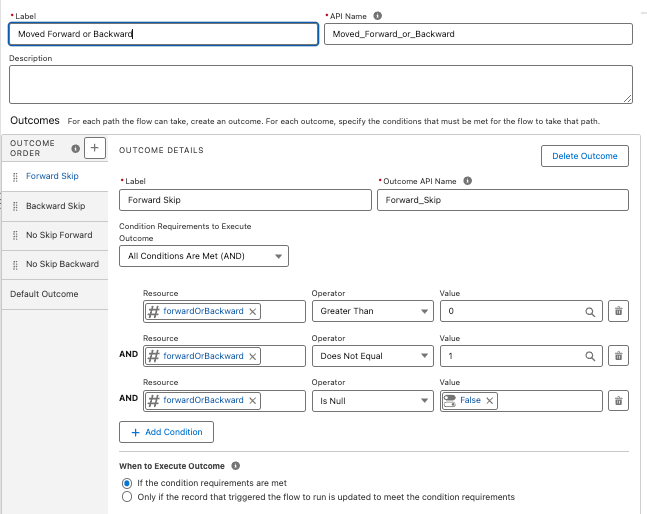Click search icon in value field containing 0

click(590, 312)
